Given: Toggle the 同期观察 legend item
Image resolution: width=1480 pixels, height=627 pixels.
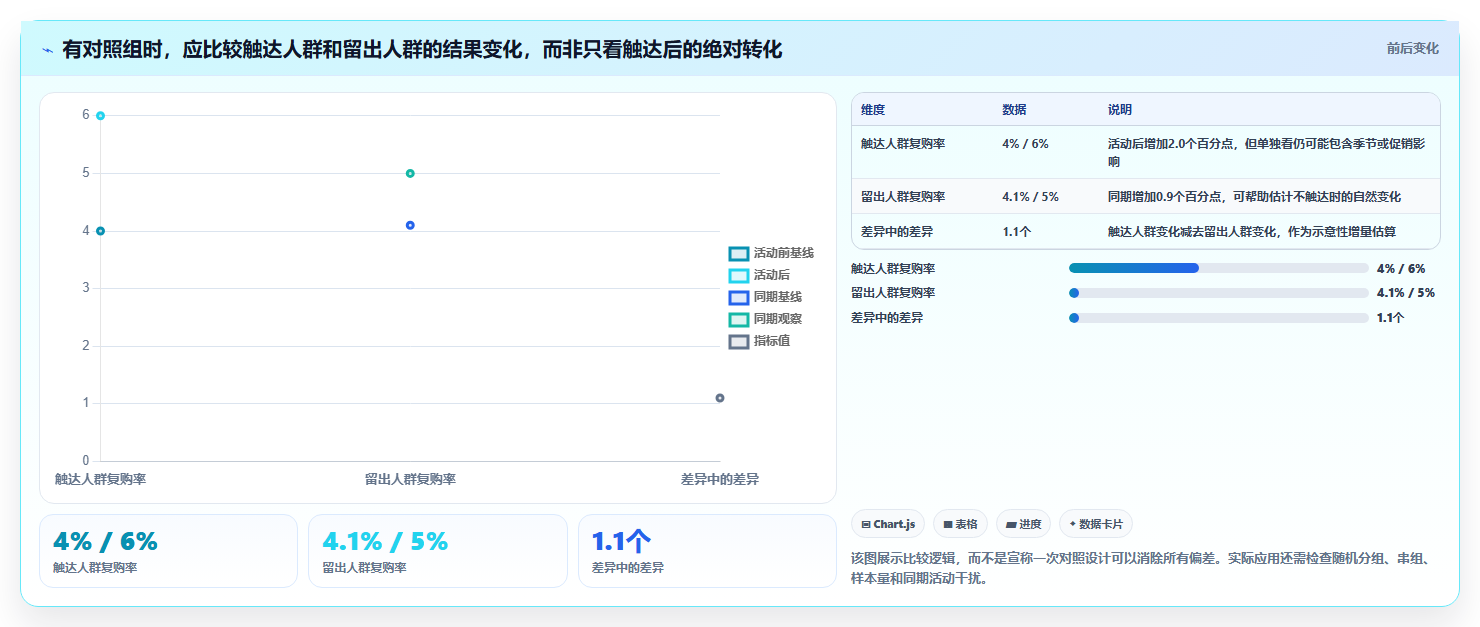Looking at the screenshot, I should pos(766,319).
